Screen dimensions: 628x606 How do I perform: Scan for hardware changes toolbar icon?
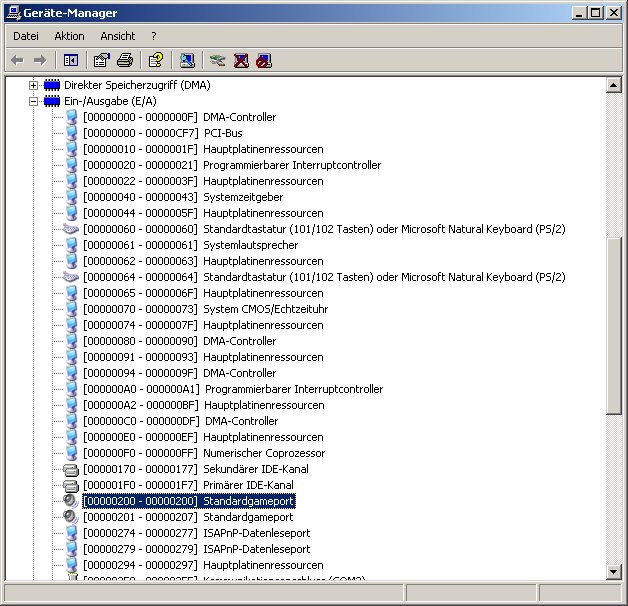[188, 60]
